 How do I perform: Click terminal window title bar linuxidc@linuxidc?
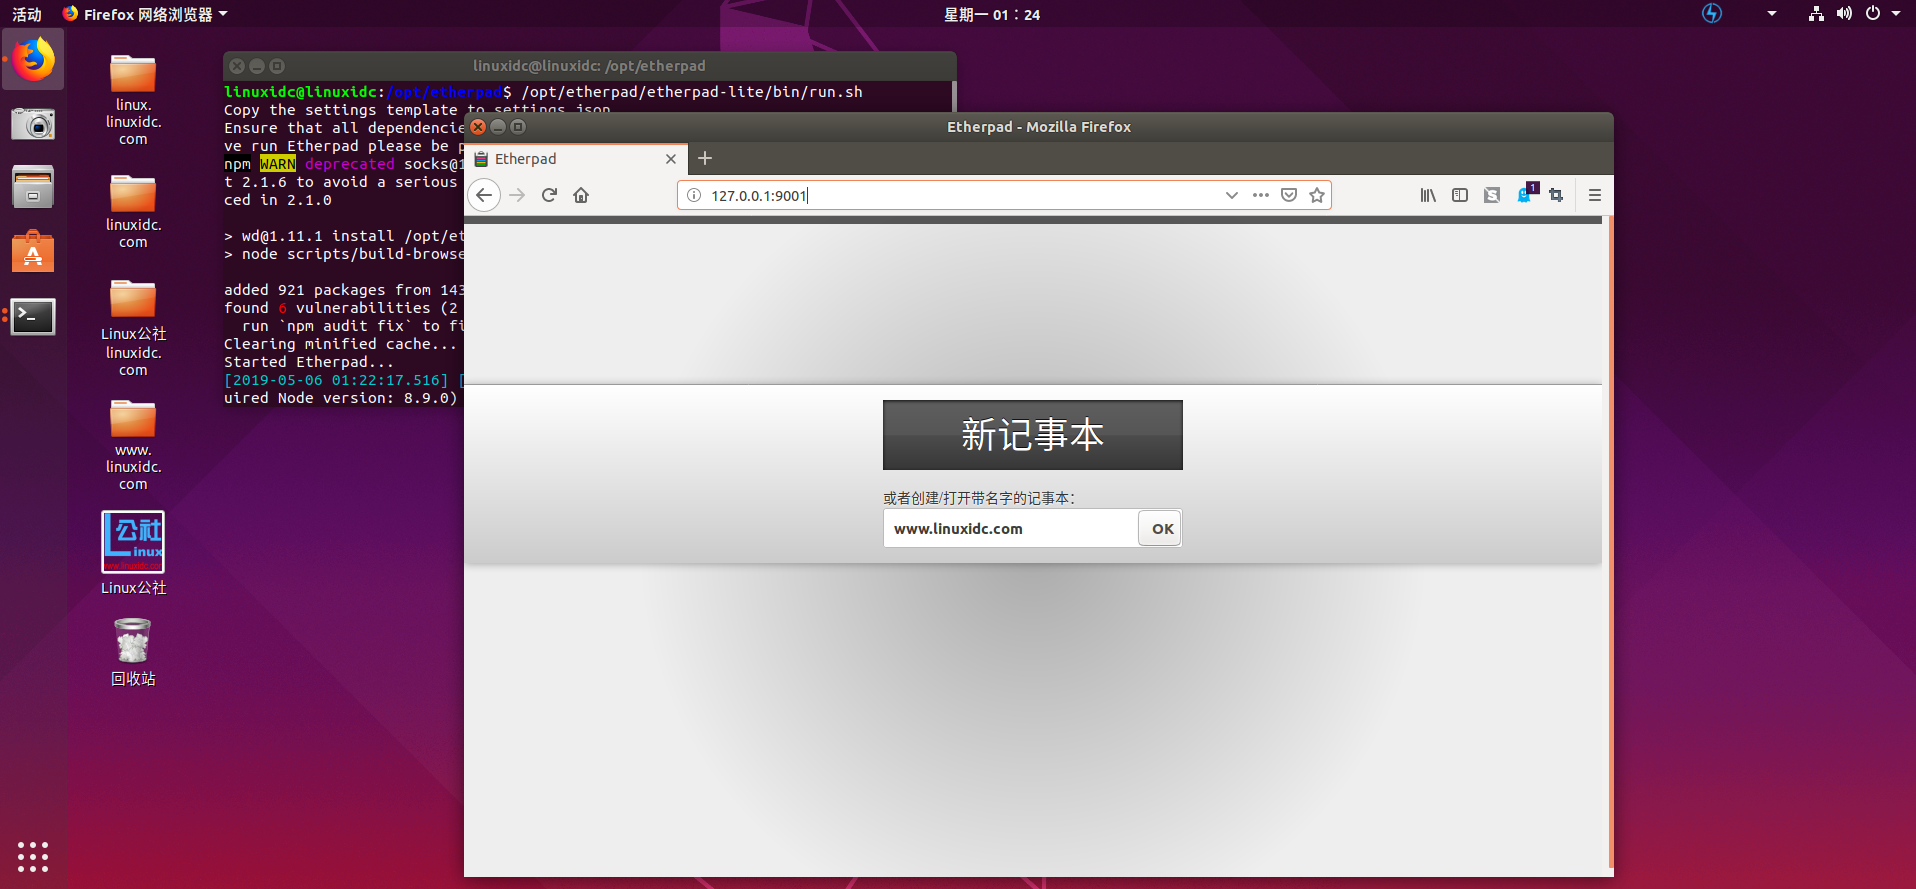[589, 66]
